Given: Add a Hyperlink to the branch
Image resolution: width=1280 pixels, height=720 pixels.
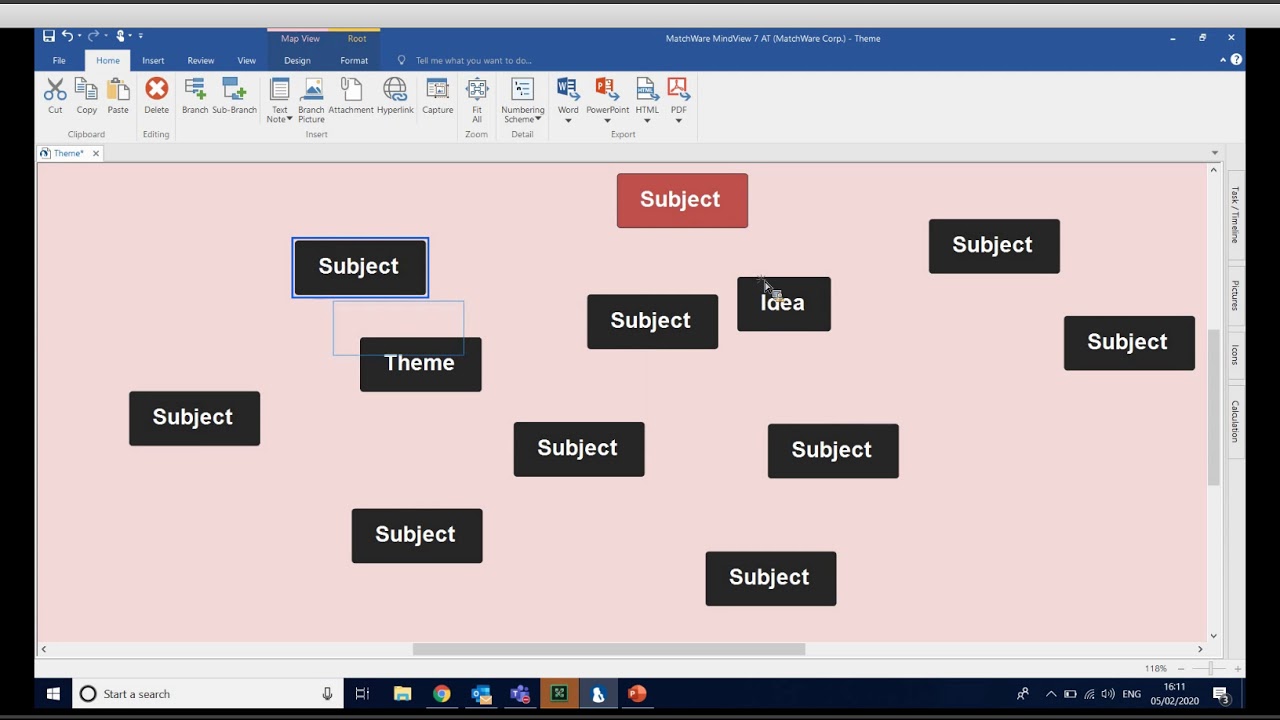Looking at the screenshot, I should click(x=395, y=97).
